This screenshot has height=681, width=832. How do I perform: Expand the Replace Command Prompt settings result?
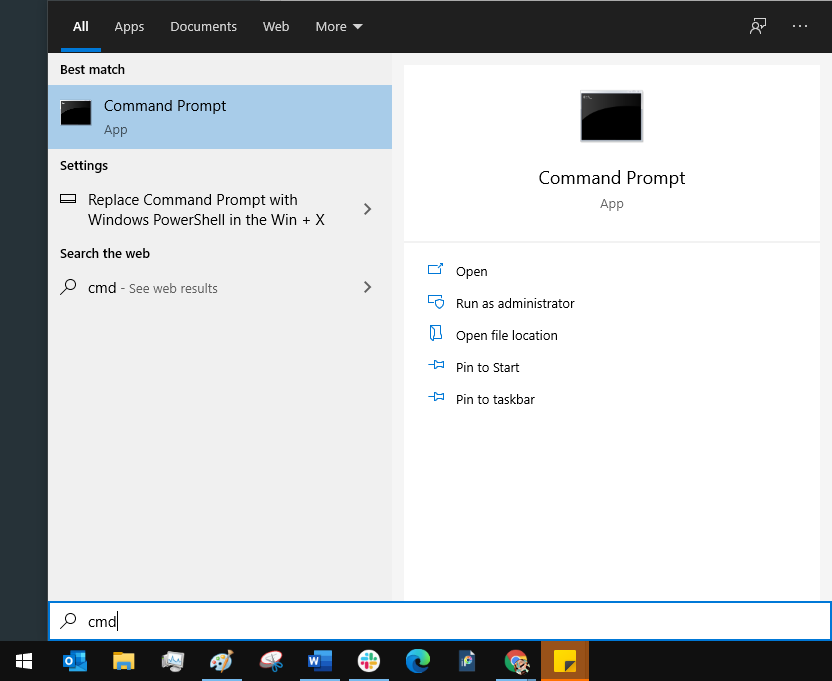[x=367, y=209]
